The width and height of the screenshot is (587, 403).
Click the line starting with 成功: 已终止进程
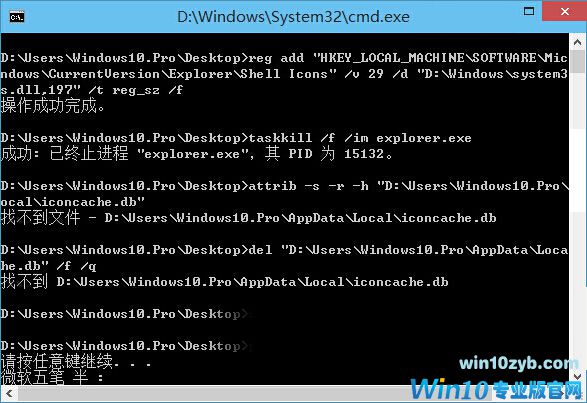(197, 154)
